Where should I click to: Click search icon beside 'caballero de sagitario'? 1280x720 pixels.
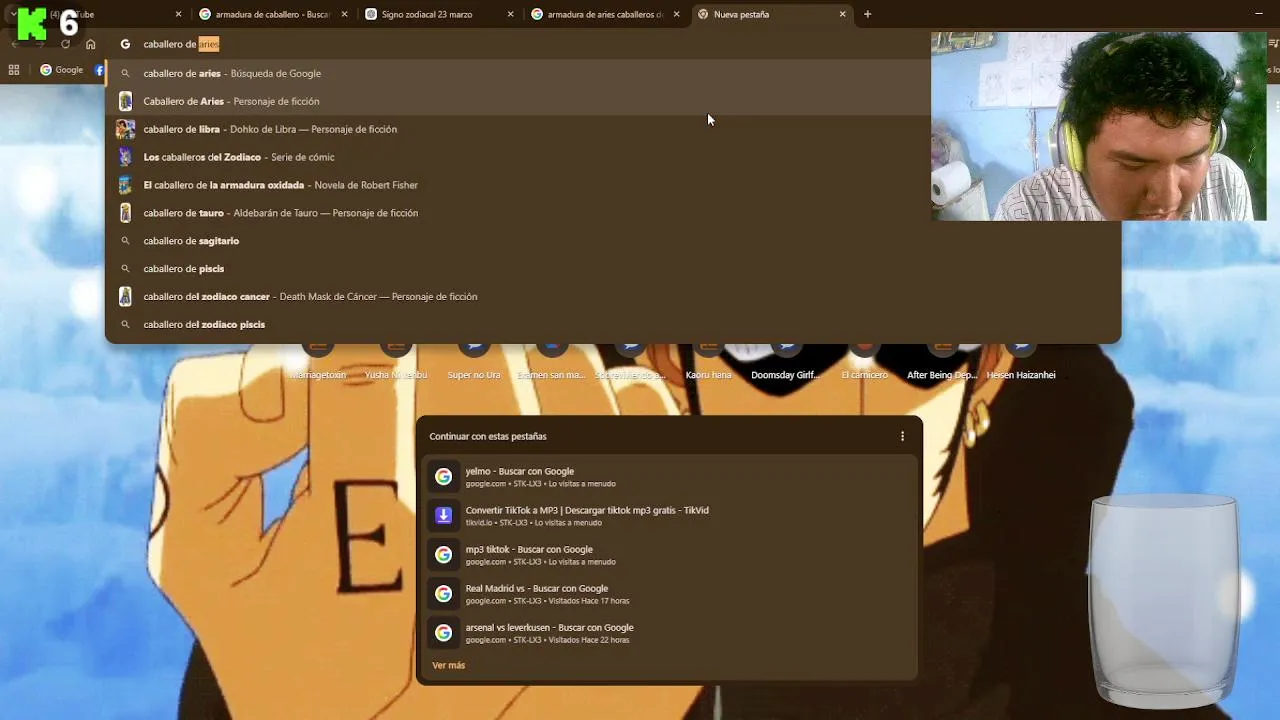coord(125,241)
